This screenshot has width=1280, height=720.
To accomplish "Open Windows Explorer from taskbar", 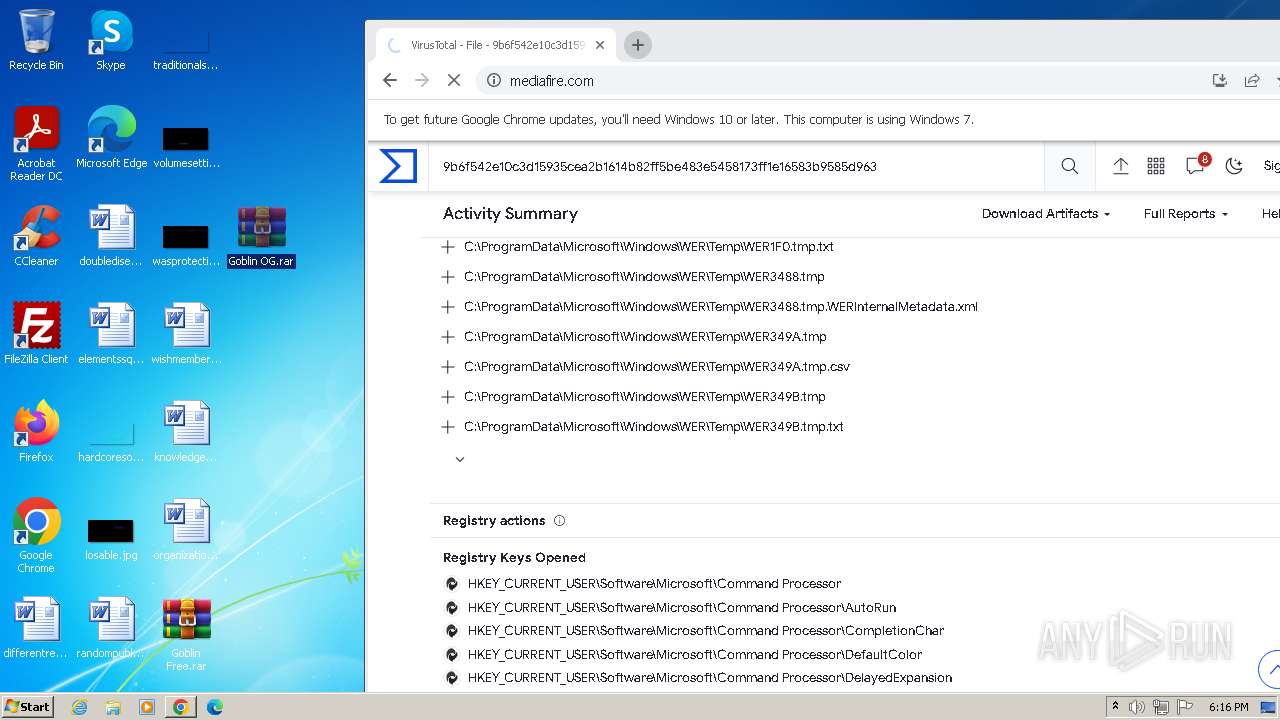I will pyautogui.click(x=113, y=707).
